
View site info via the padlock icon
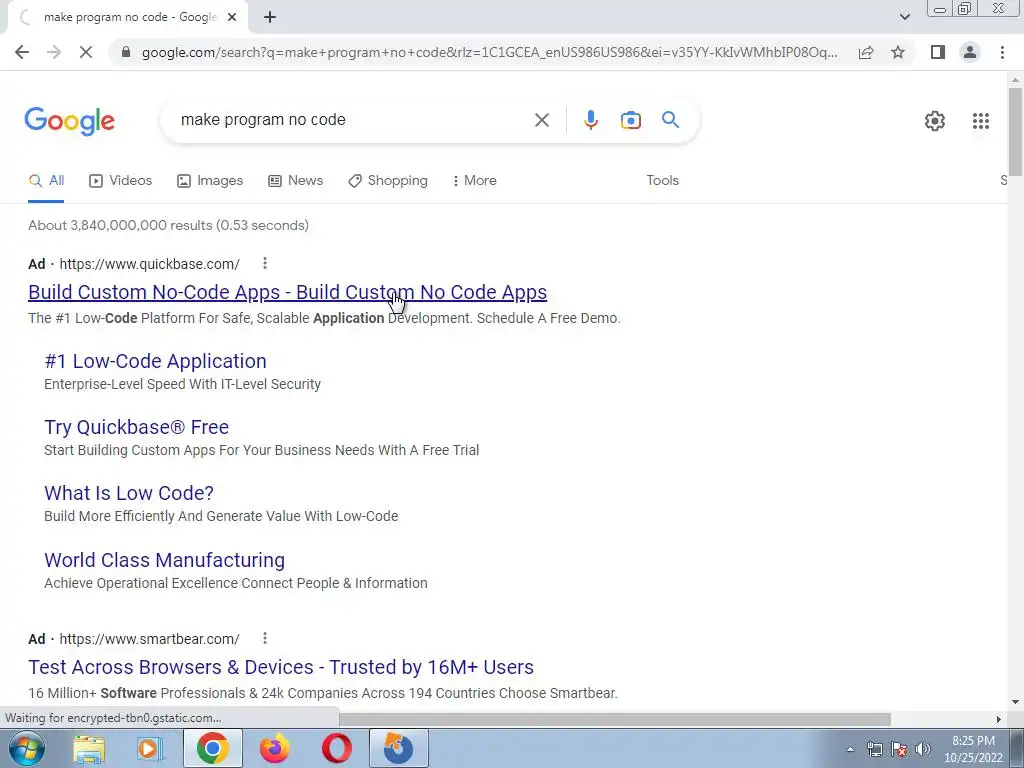point(126,52)
